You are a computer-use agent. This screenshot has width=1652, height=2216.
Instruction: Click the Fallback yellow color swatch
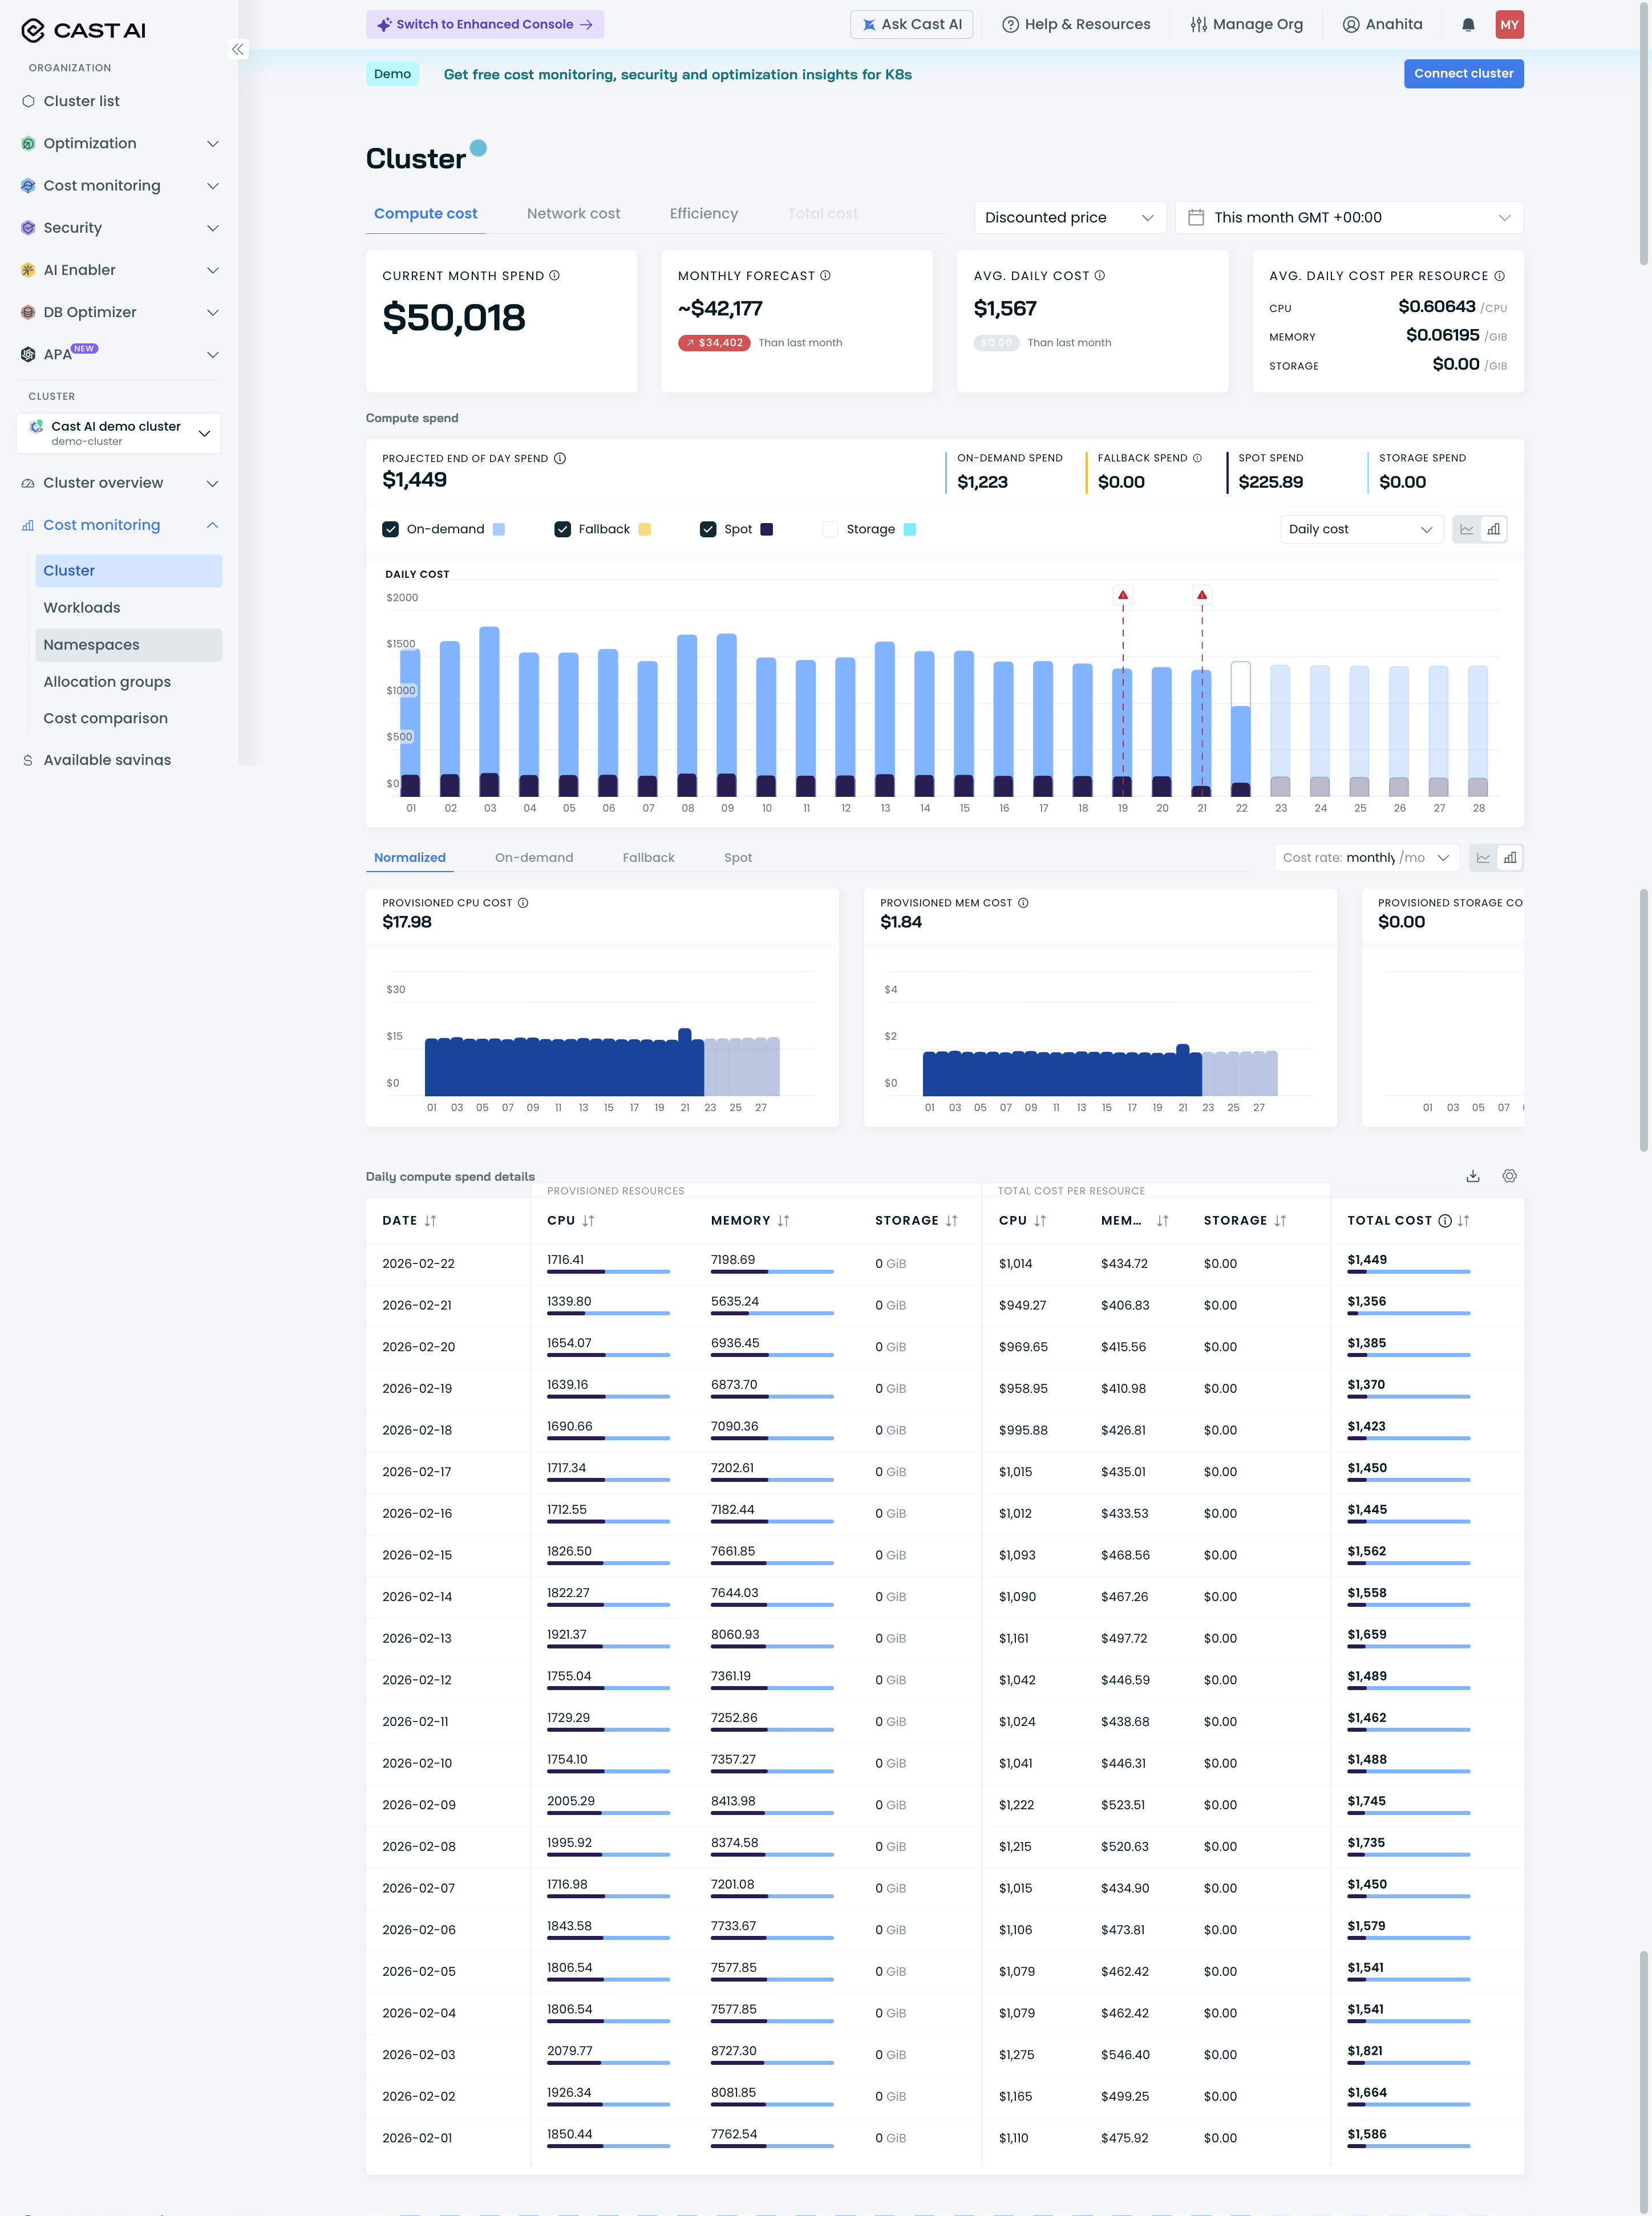point(644,529)
